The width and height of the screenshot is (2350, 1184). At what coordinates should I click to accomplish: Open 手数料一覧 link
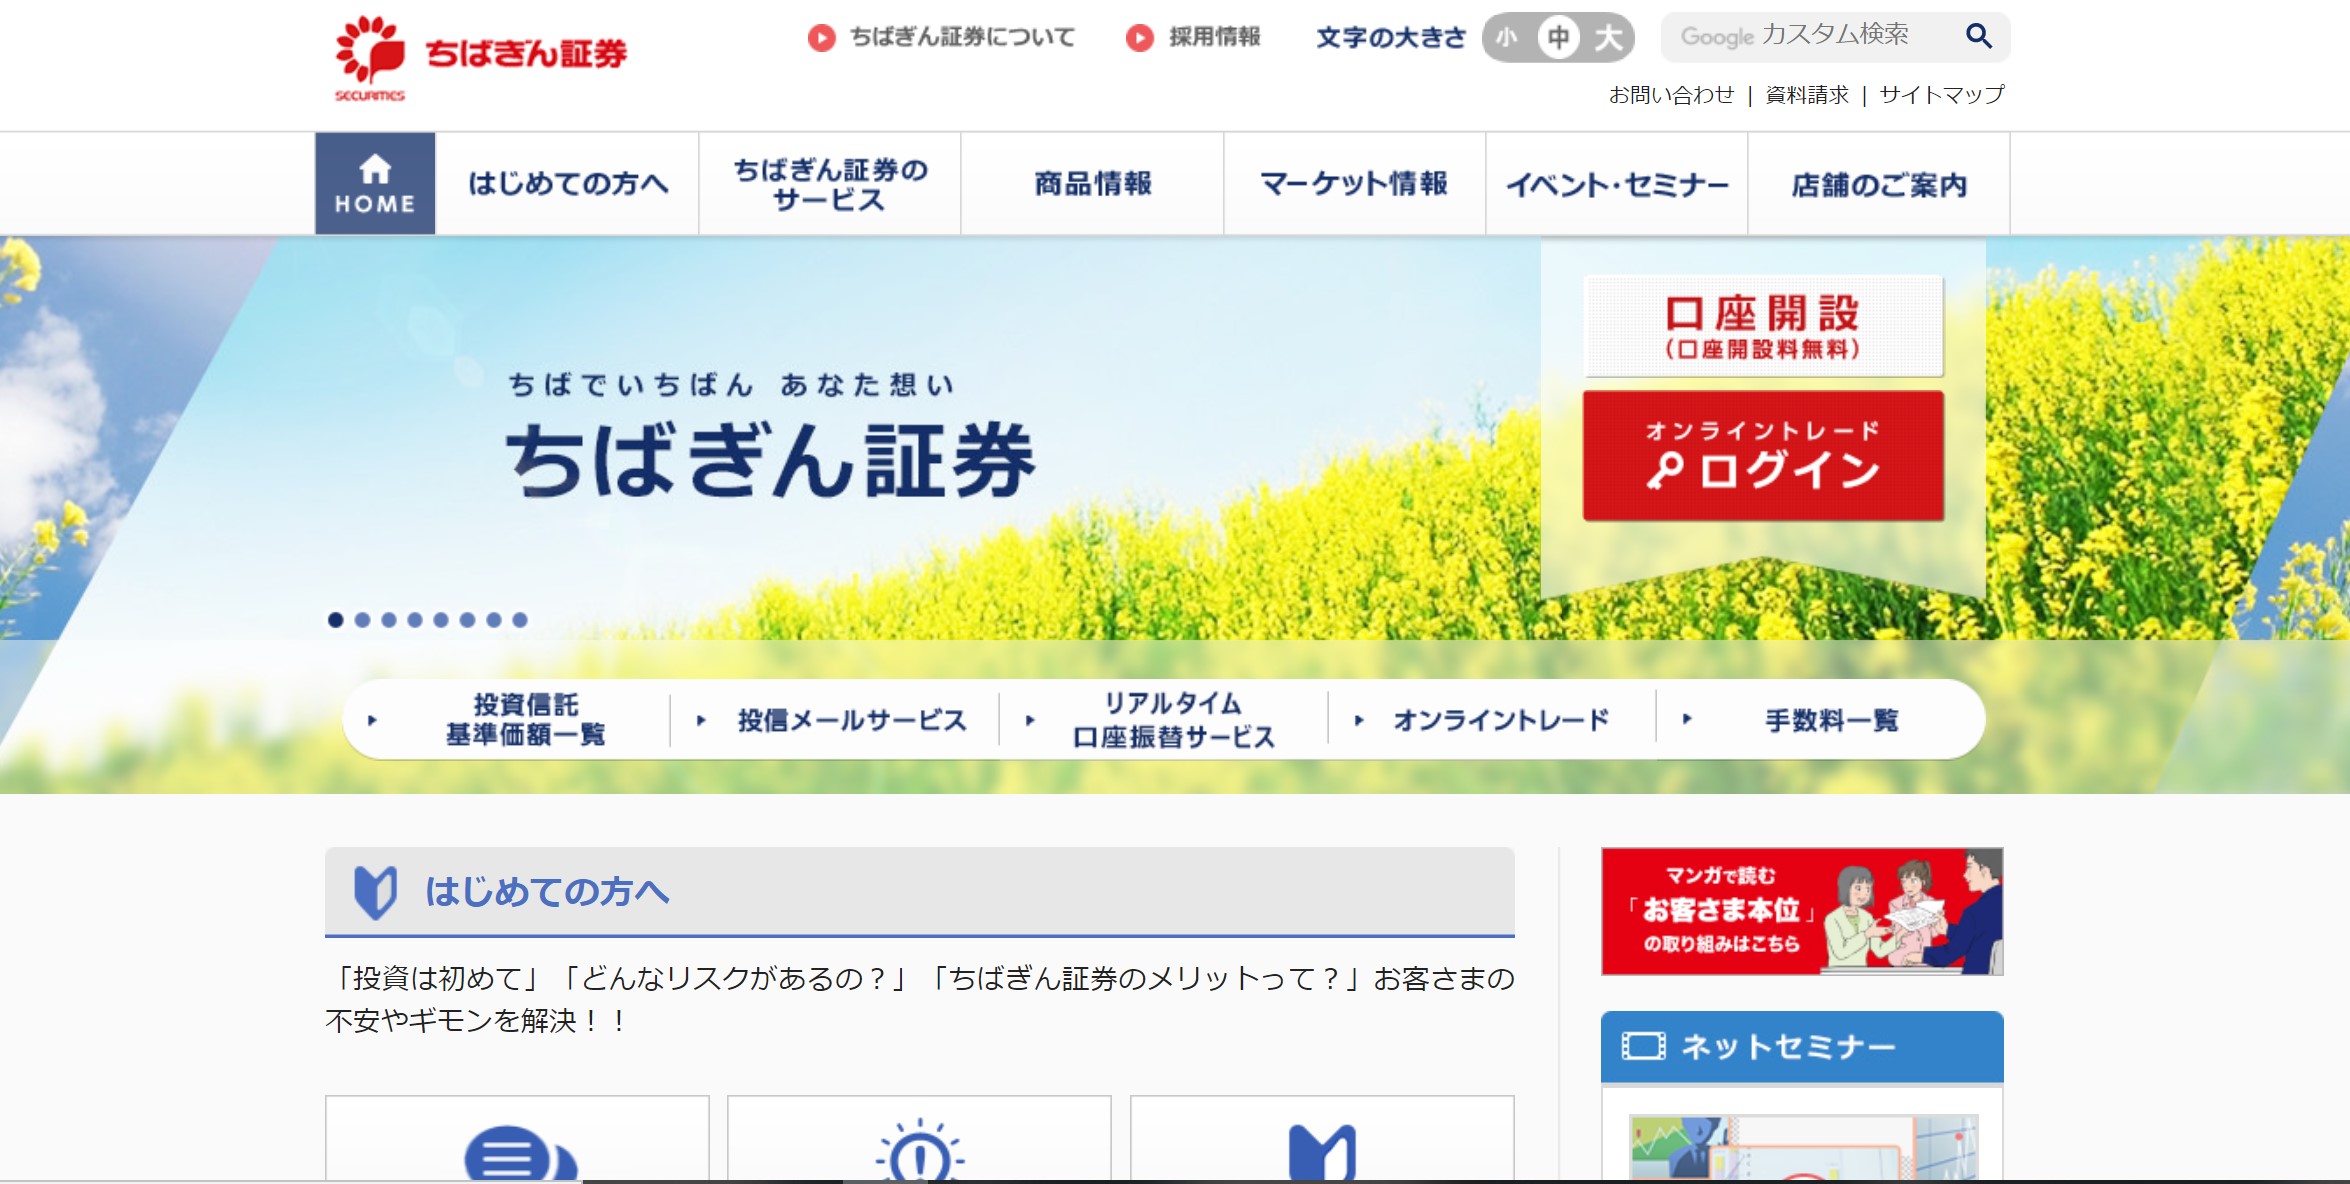coord(1831,720)
